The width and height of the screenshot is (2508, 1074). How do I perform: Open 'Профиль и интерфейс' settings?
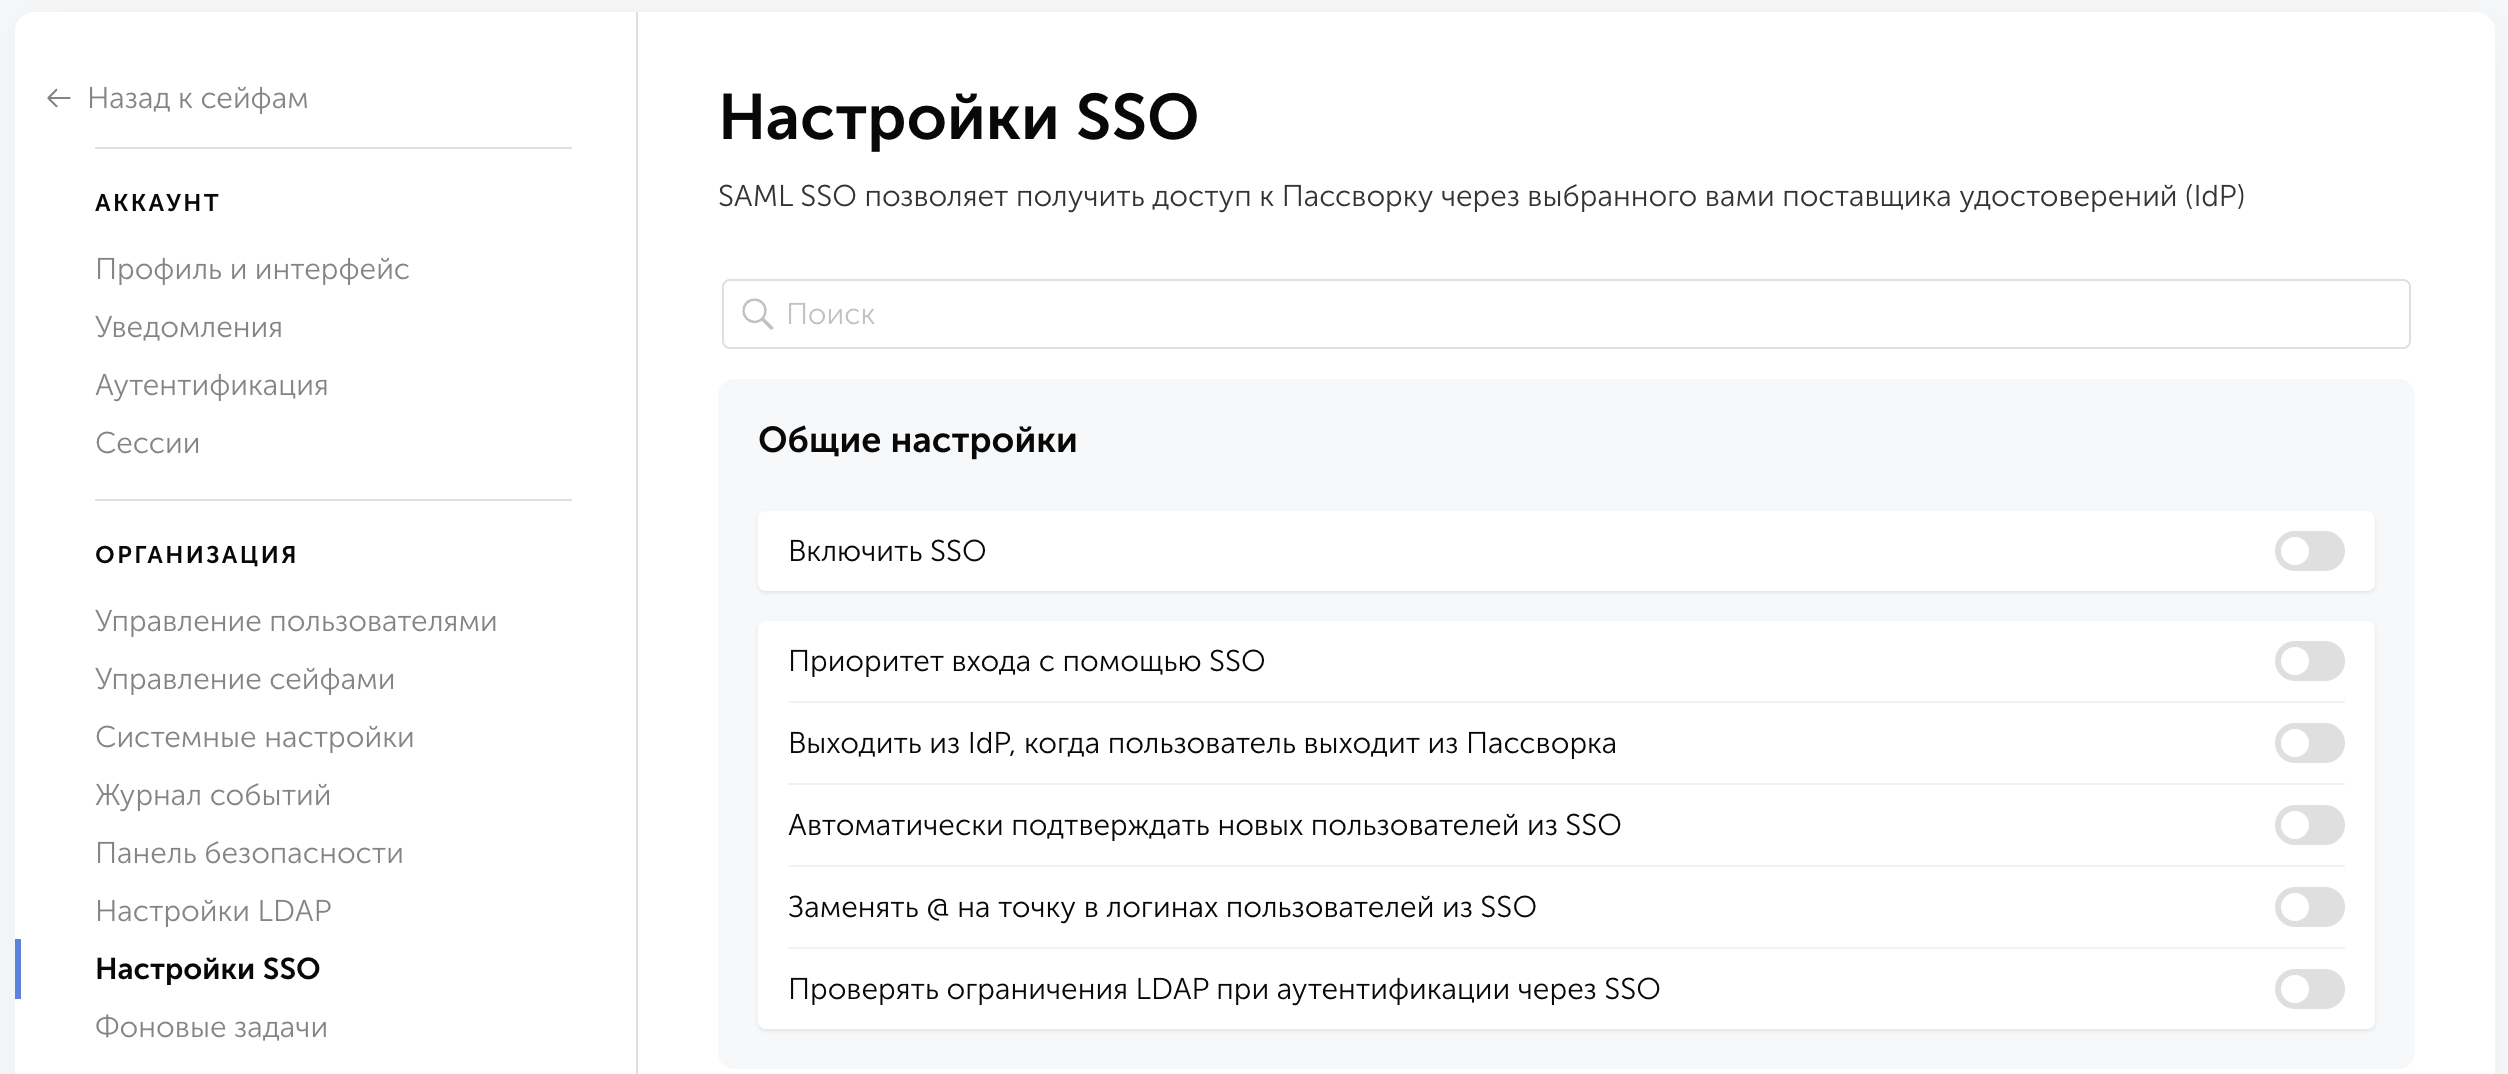pos(252,269)
